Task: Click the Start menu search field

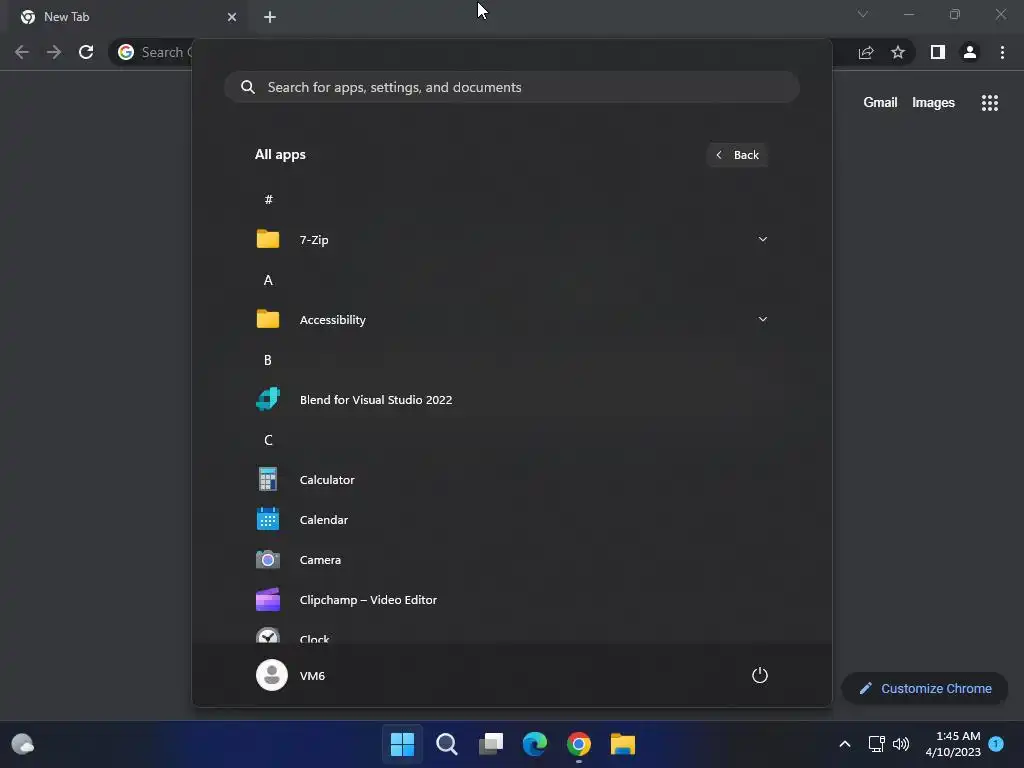Action: [512, 87]
